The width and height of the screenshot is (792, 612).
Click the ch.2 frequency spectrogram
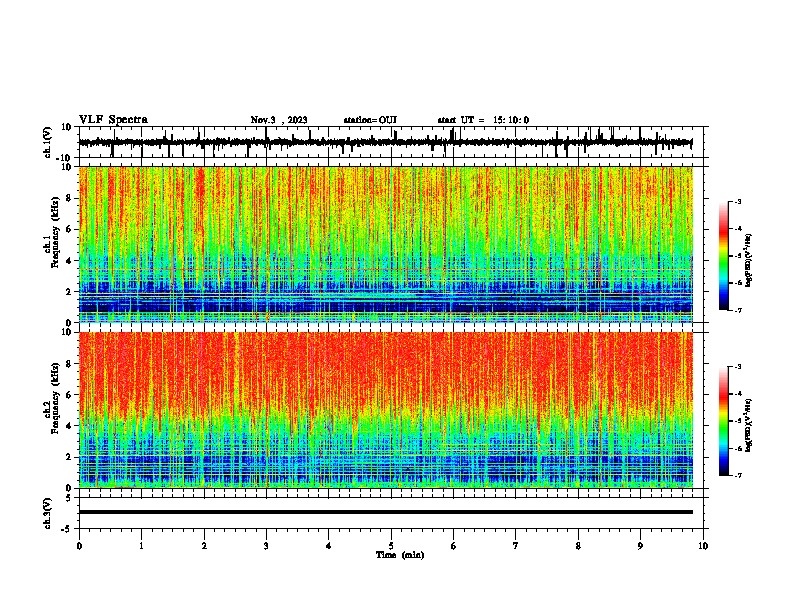(386, 410)
